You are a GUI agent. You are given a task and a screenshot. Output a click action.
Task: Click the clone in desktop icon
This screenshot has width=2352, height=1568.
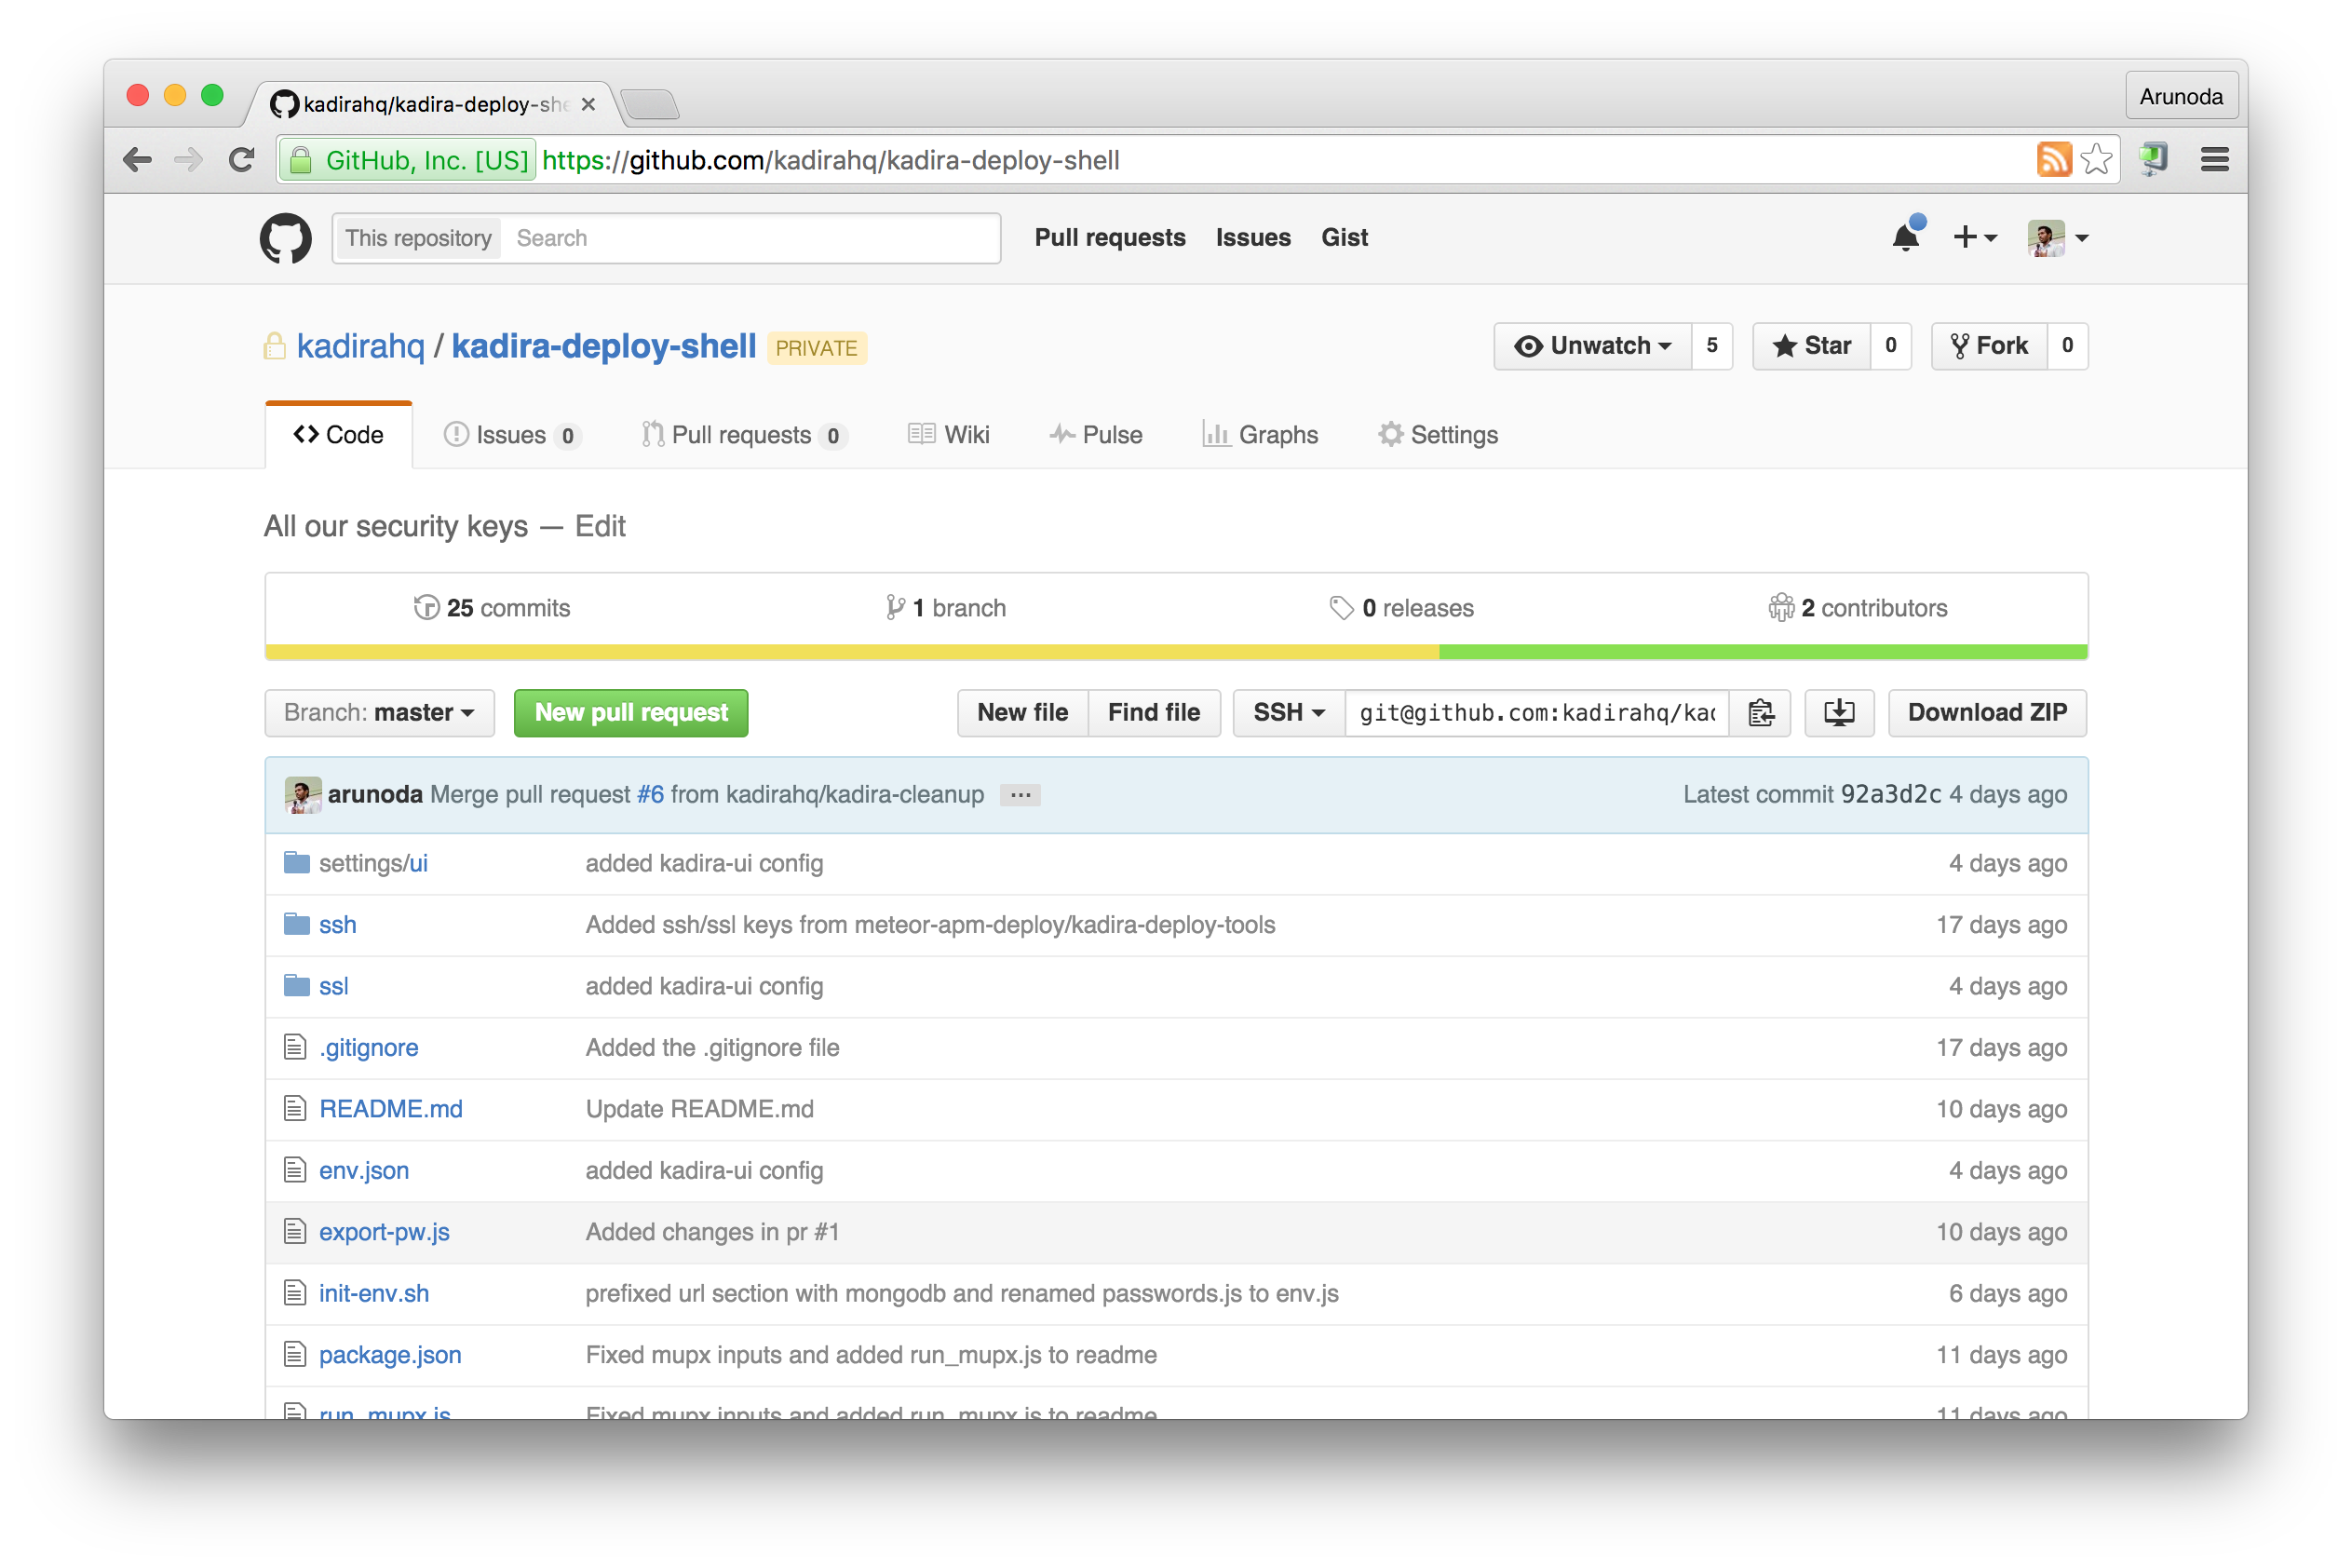[1838, 713]
